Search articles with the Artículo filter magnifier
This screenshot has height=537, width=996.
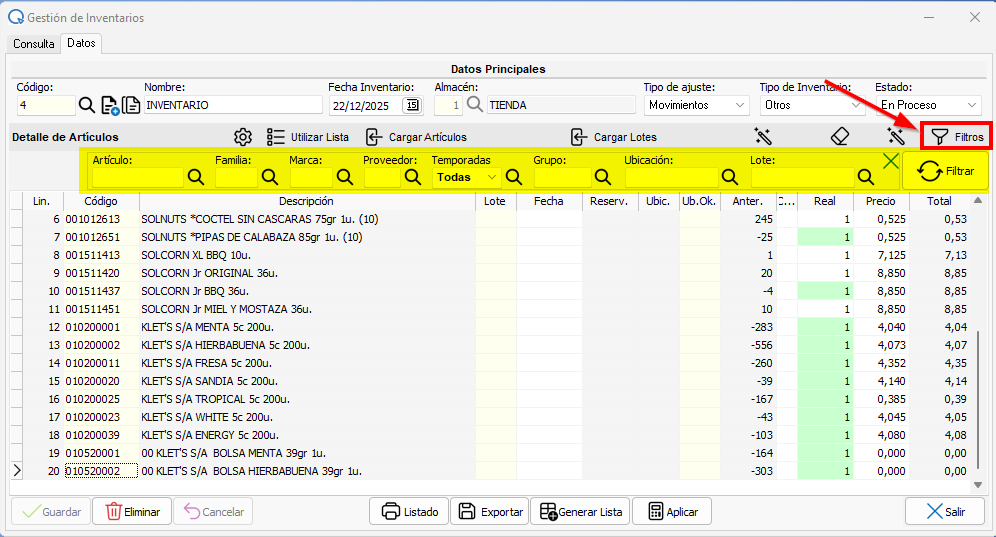tap(196, 177)
